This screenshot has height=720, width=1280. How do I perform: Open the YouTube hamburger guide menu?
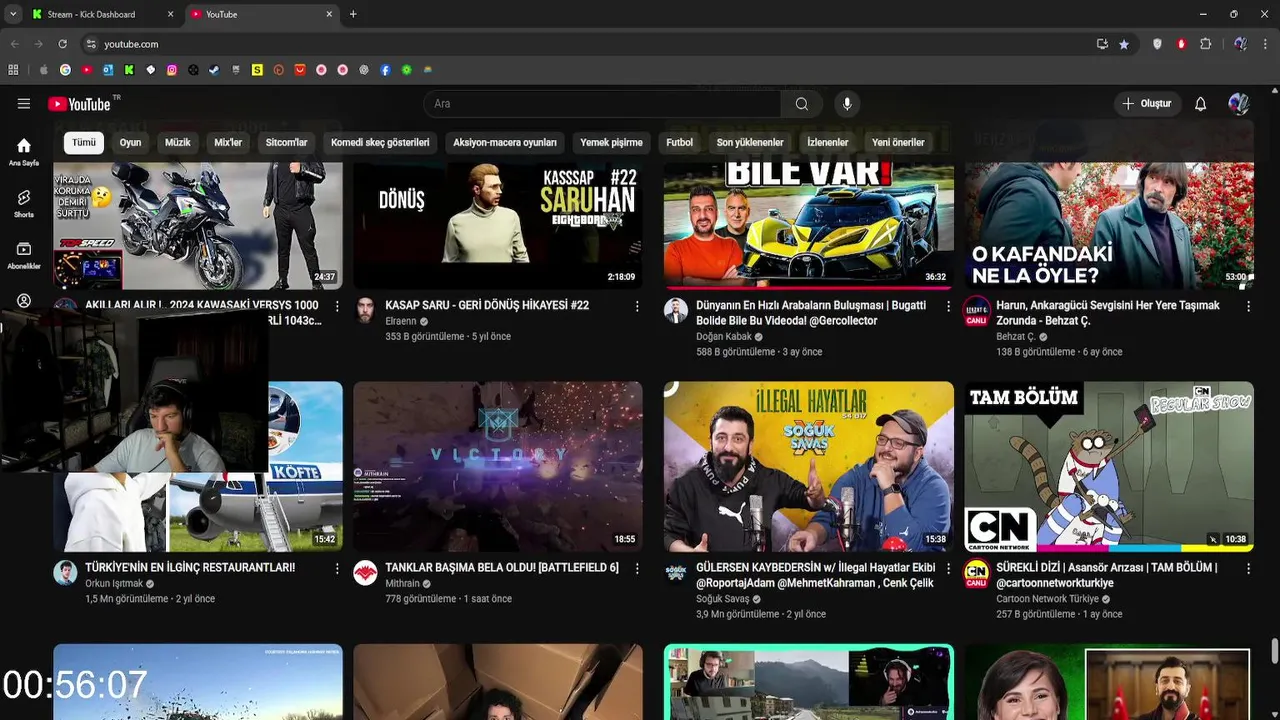pyautogui.click(x=24, y=104)
